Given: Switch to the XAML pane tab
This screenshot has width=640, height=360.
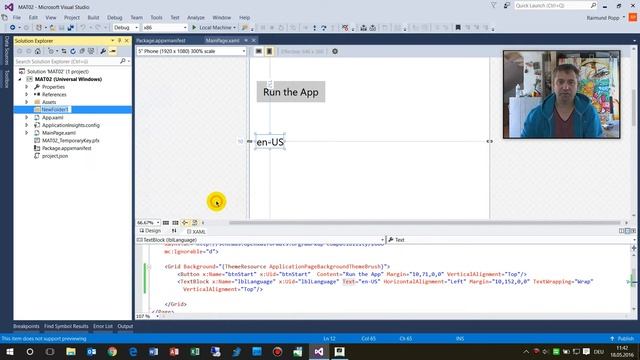Looking at the screenshot, I should tap(196, 231).
